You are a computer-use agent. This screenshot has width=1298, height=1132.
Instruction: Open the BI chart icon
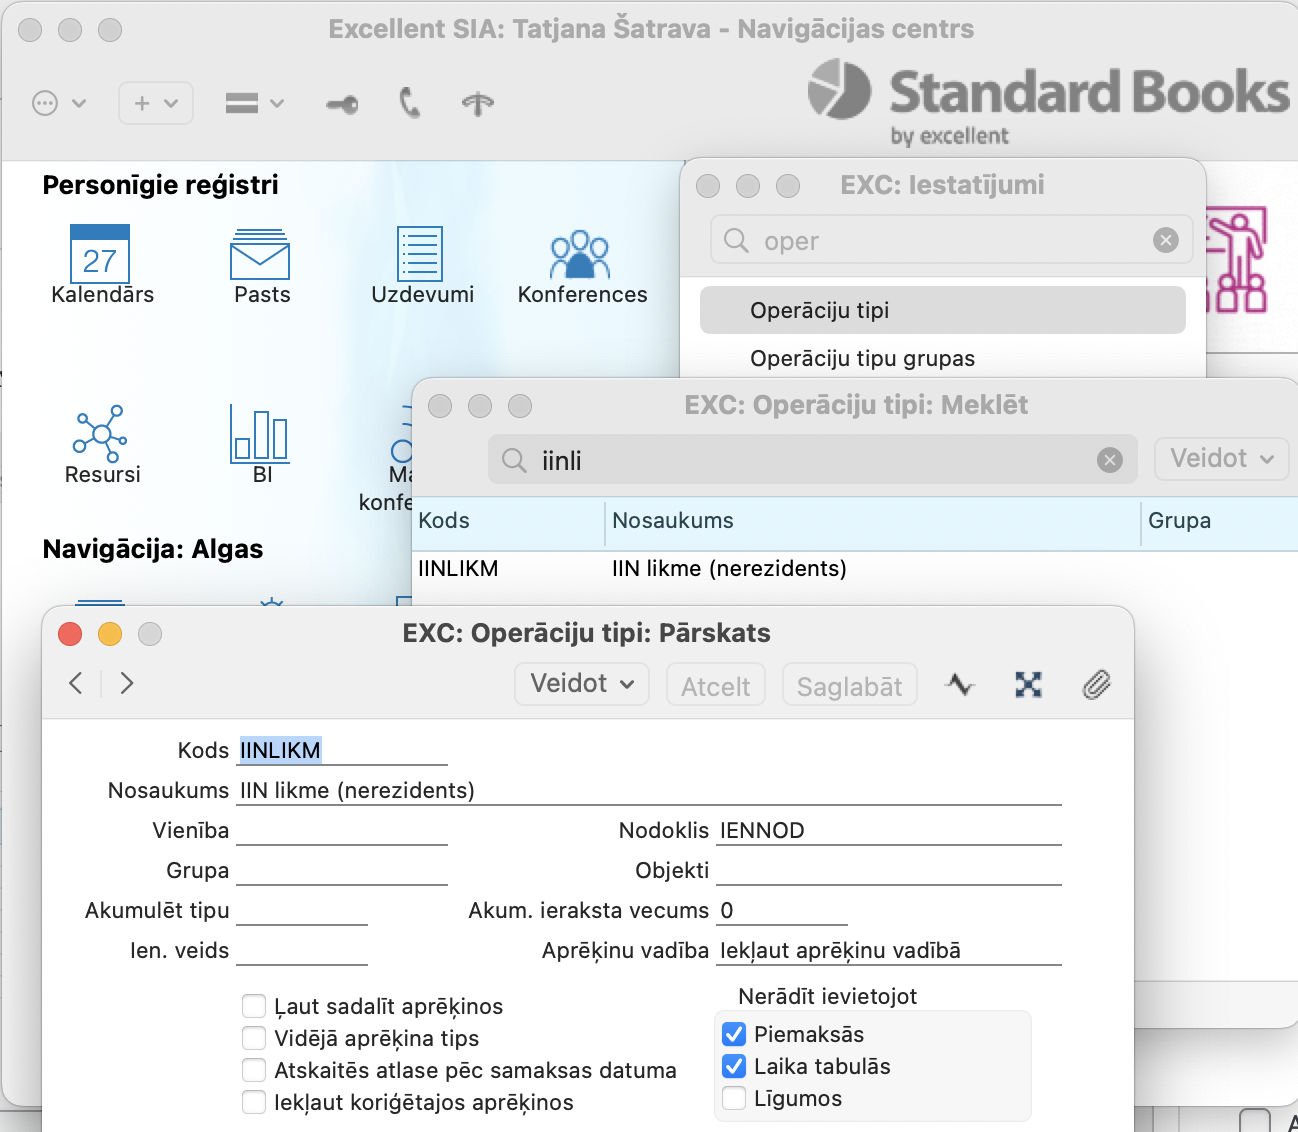[x=260, y=434]
